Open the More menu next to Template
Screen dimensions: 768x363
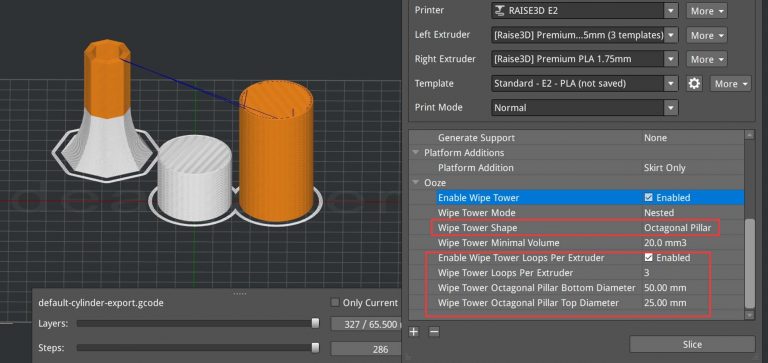[731, 84]
